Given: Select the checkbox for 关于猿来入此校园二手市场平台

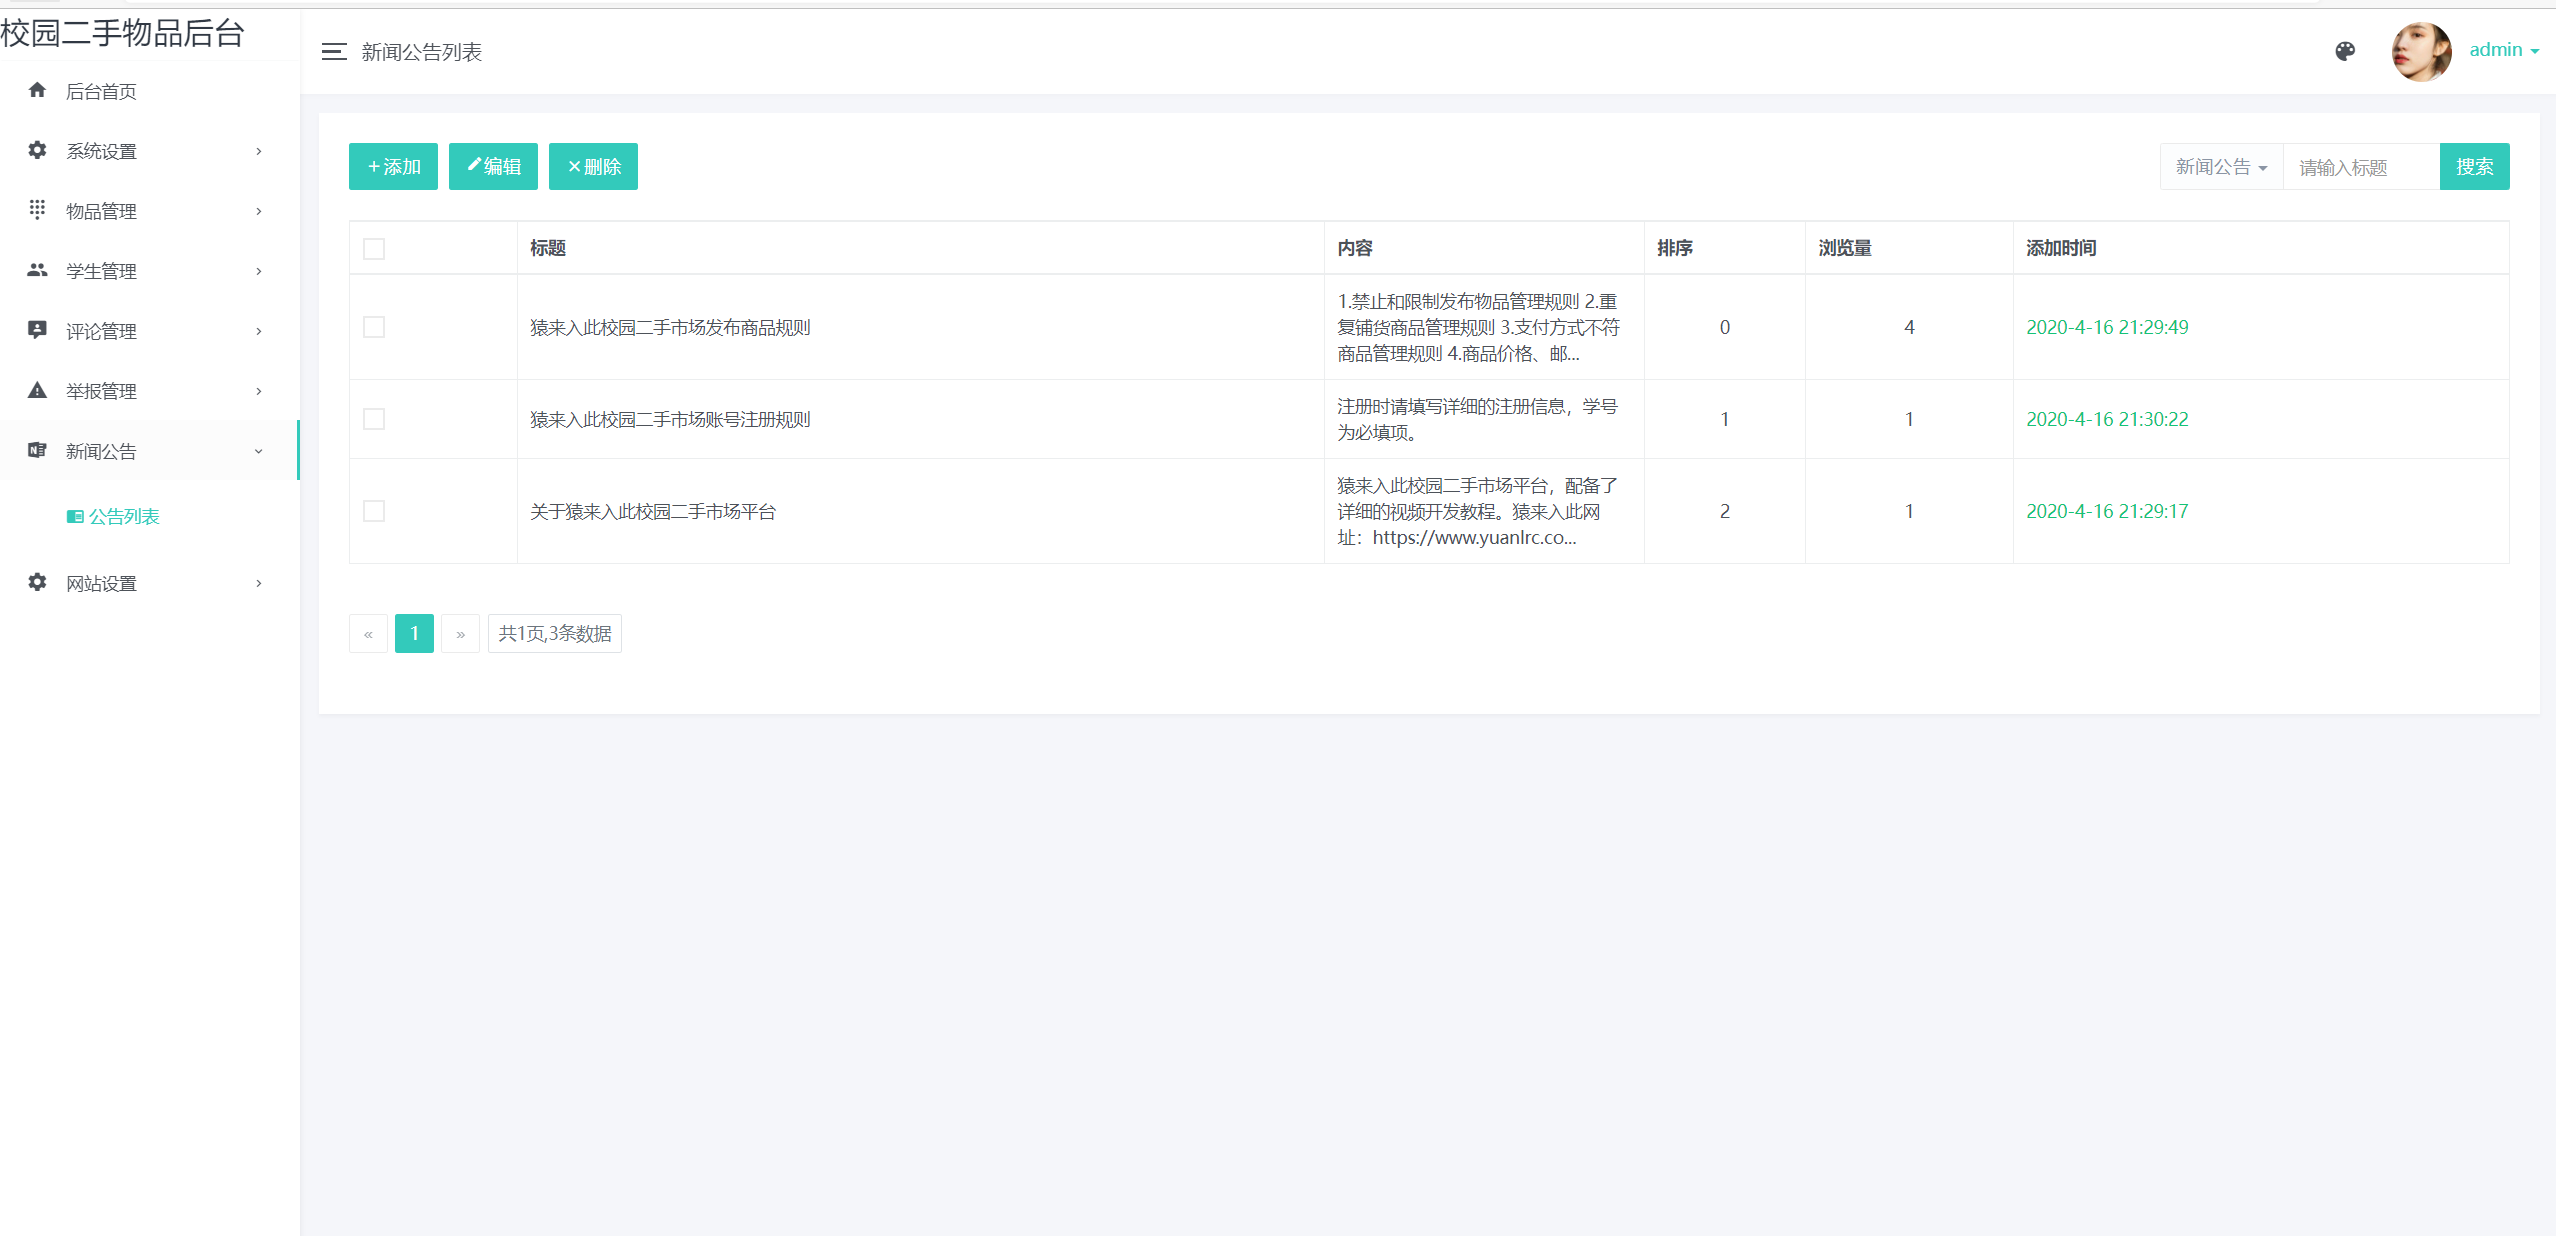Looking at the screenshot, I should point(373,511).
